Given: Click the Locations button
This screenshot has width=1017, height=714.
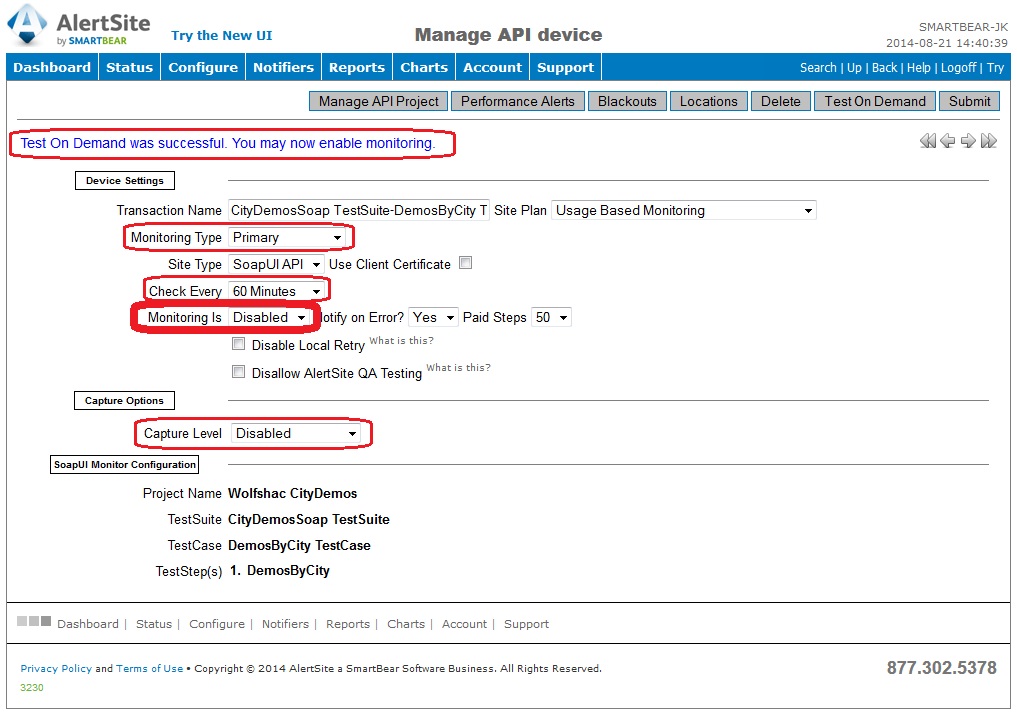Looking at the screenshot, I should pyautogui.click(x=708, y=101).
